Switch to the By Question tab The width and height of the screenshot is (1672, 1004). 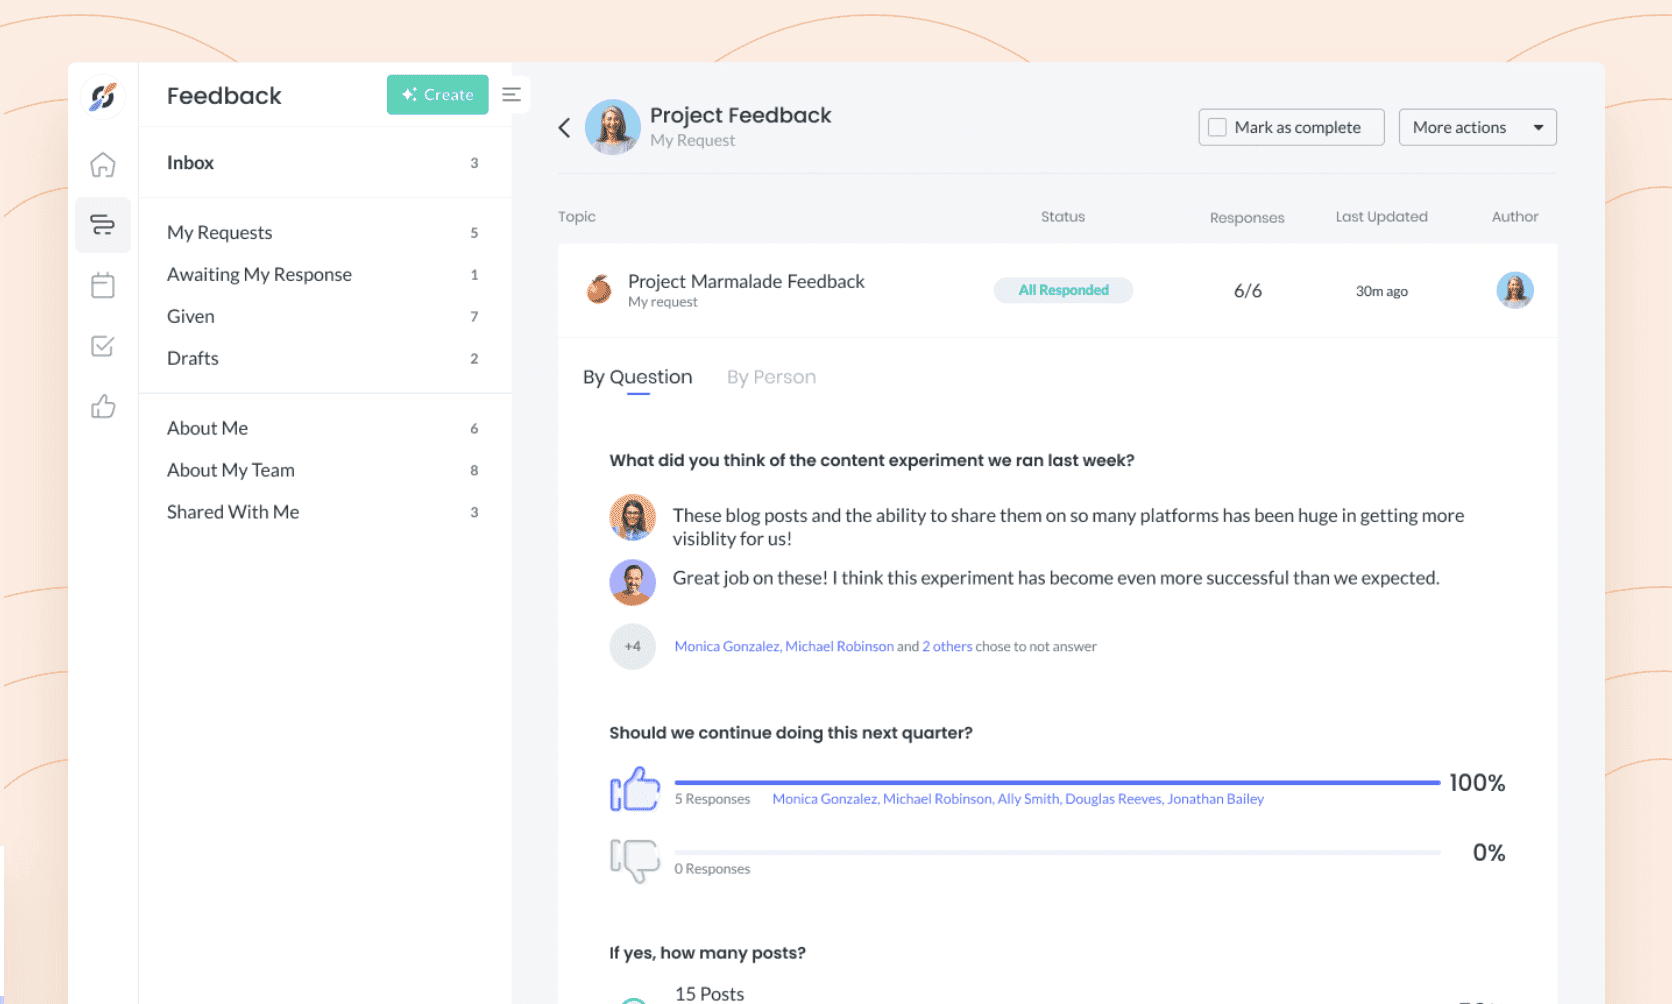pyautogui.click(x=637, y=377)
